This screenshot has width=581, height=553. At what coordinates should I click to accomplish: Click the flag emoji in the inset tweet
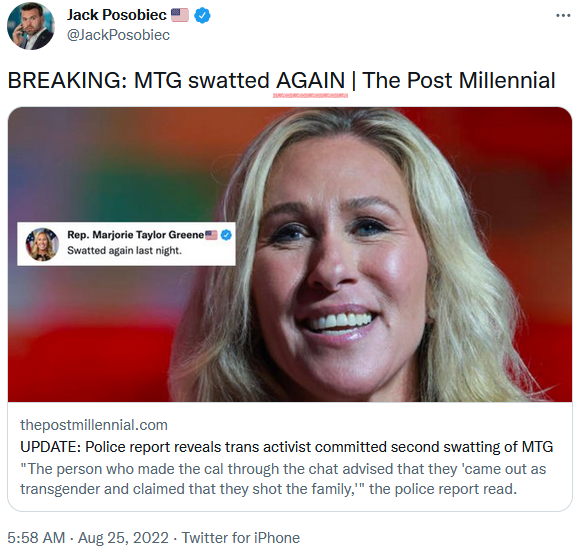[212, 235]
